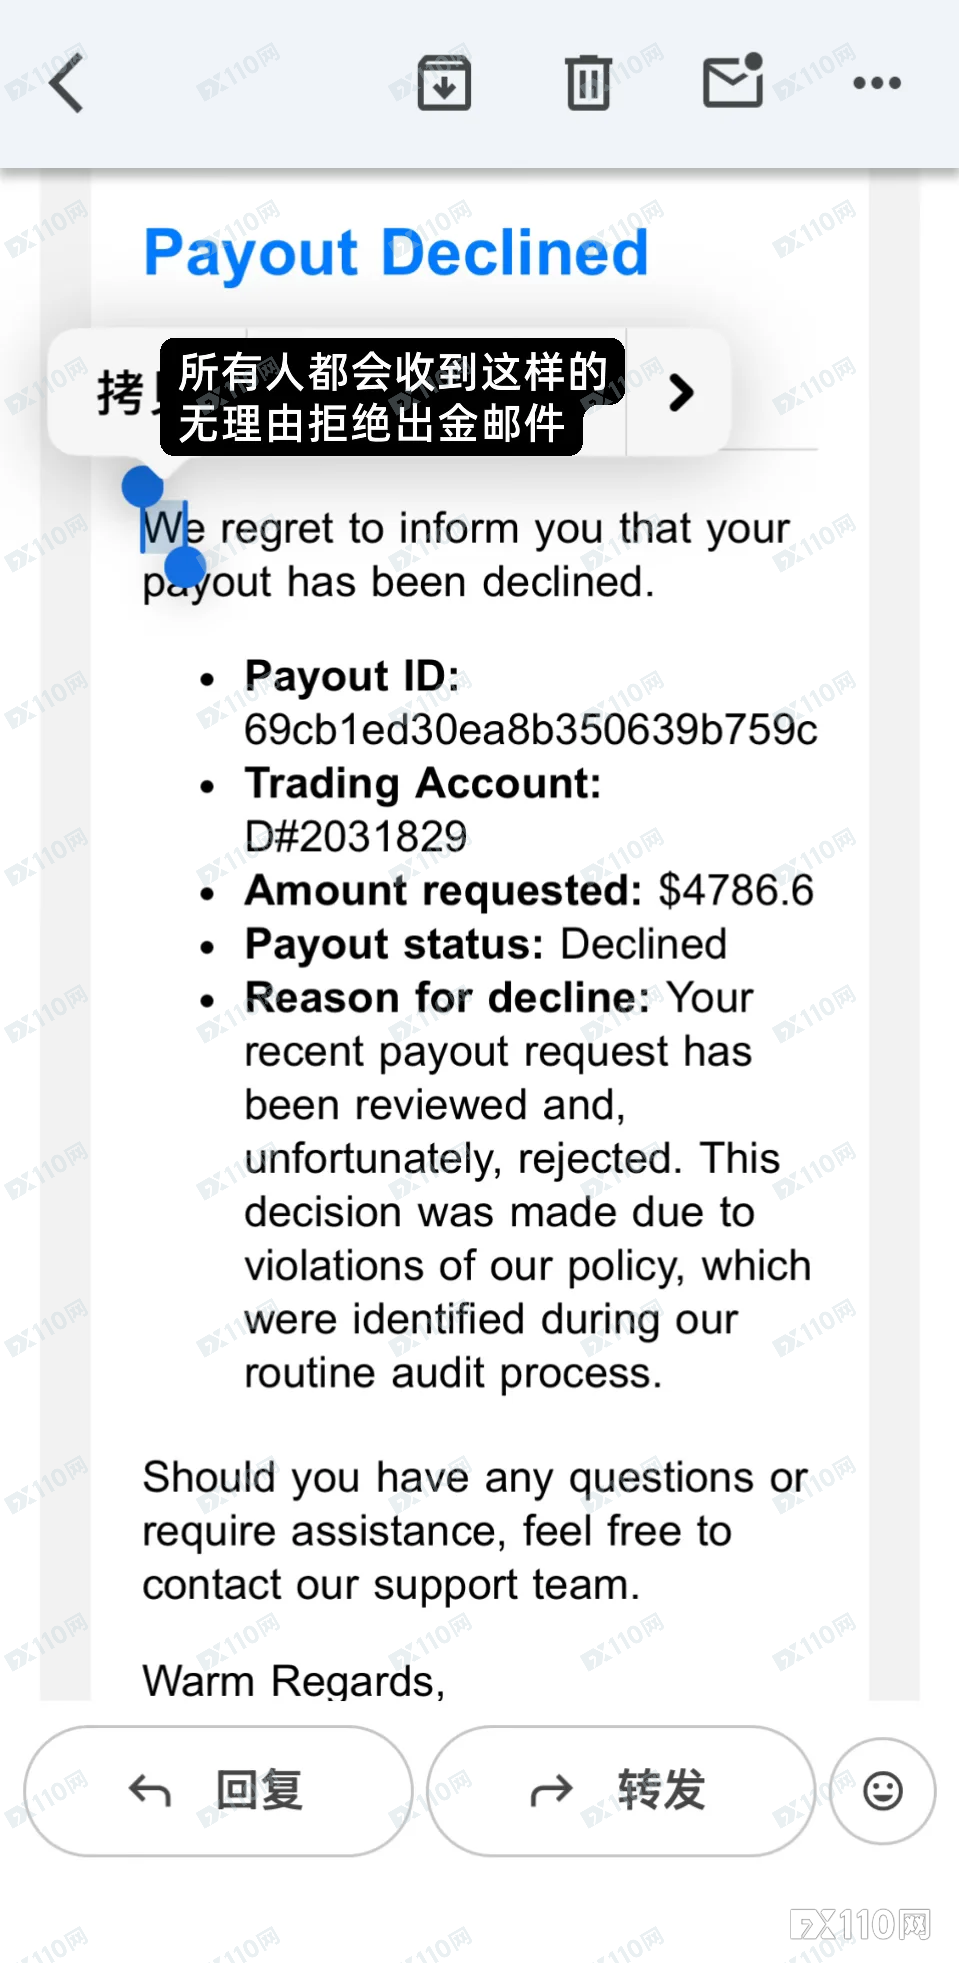The image size is (959, 1963).
Task: Choose 拷贝 in the selection popup
Action: 120,392
